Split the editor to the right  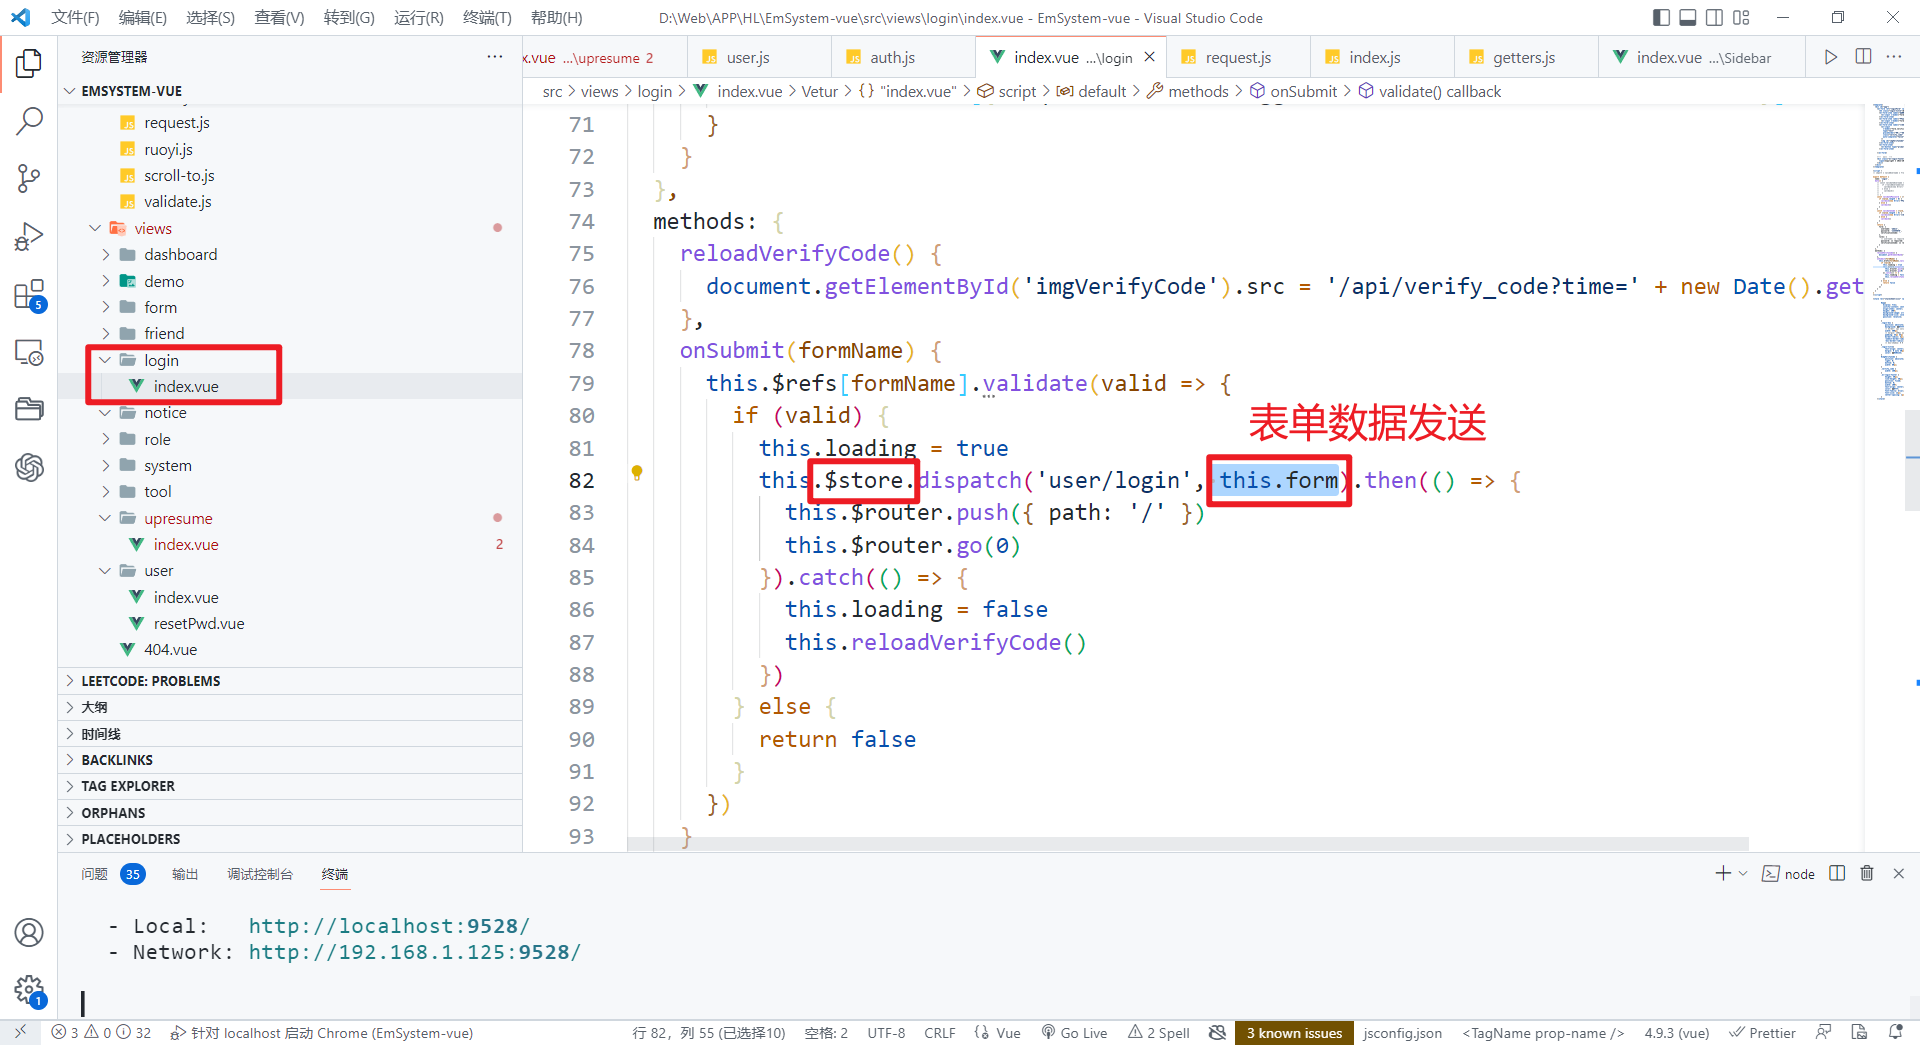pyautogui.click(x=1863, y=57)
